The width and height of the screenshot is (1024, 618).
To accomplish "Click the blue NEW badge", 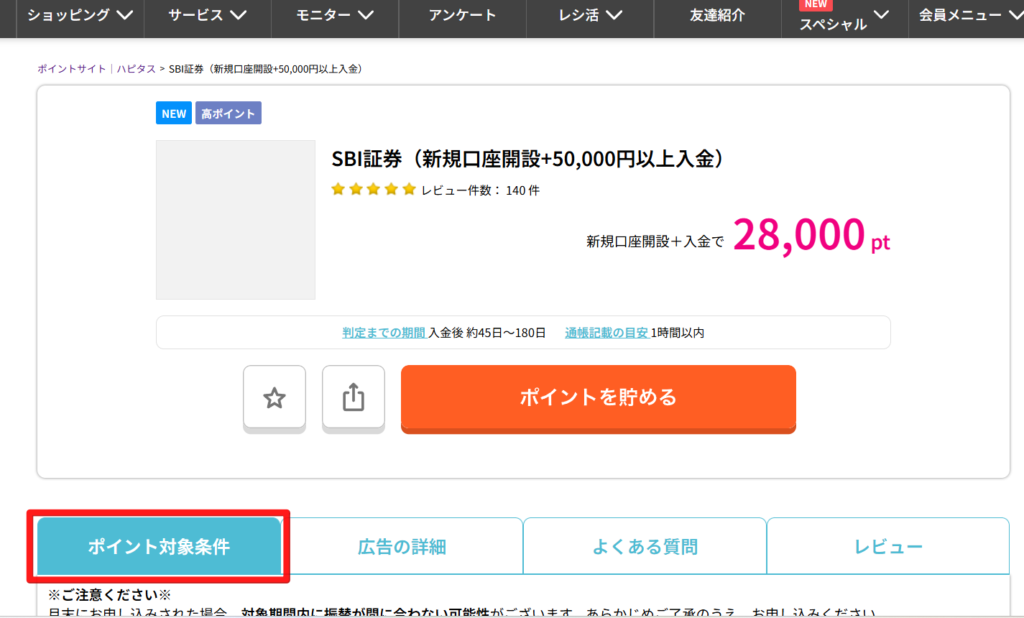I will point(174,113).
